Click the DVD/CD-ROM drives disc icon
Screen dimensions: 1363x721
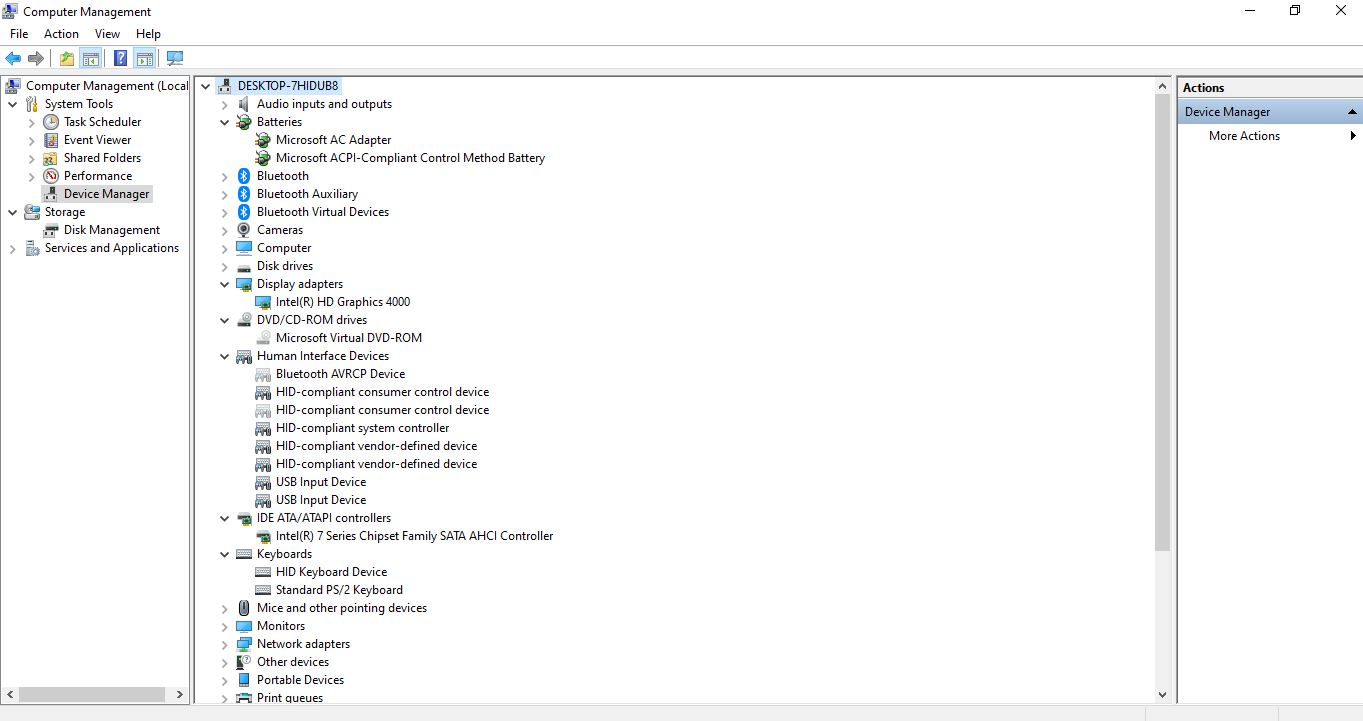244,320
